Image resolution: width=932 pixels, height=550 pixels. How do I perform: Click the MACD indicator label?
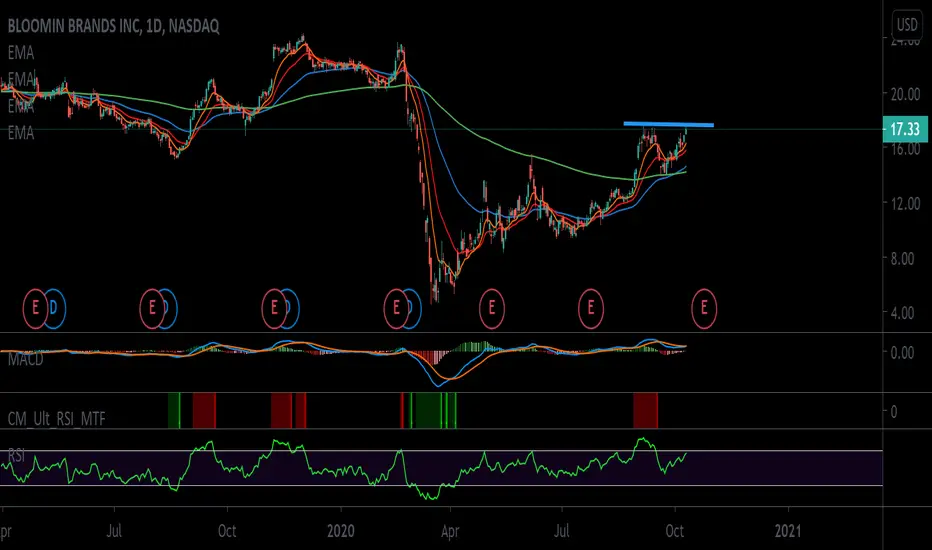coord(26,359)
